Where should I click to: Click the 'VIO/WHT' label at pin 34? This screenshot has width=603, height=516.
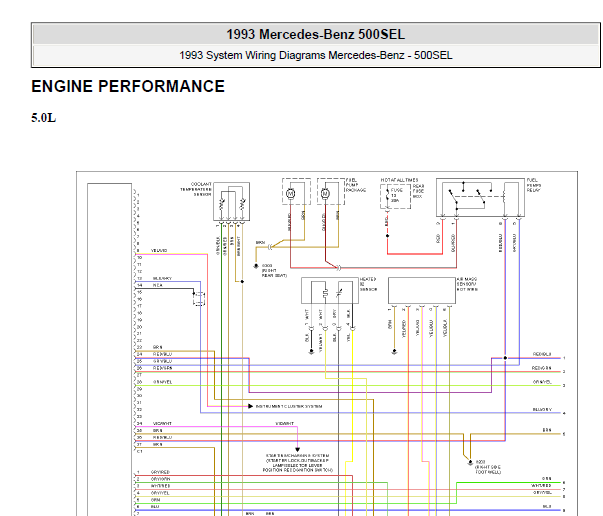tap(162, 423)
